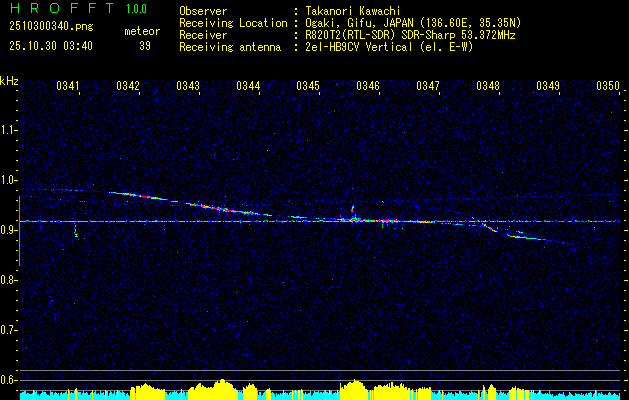Click frequency label 0.7
Screen dimensions: 629x400
tap(8, 330)
